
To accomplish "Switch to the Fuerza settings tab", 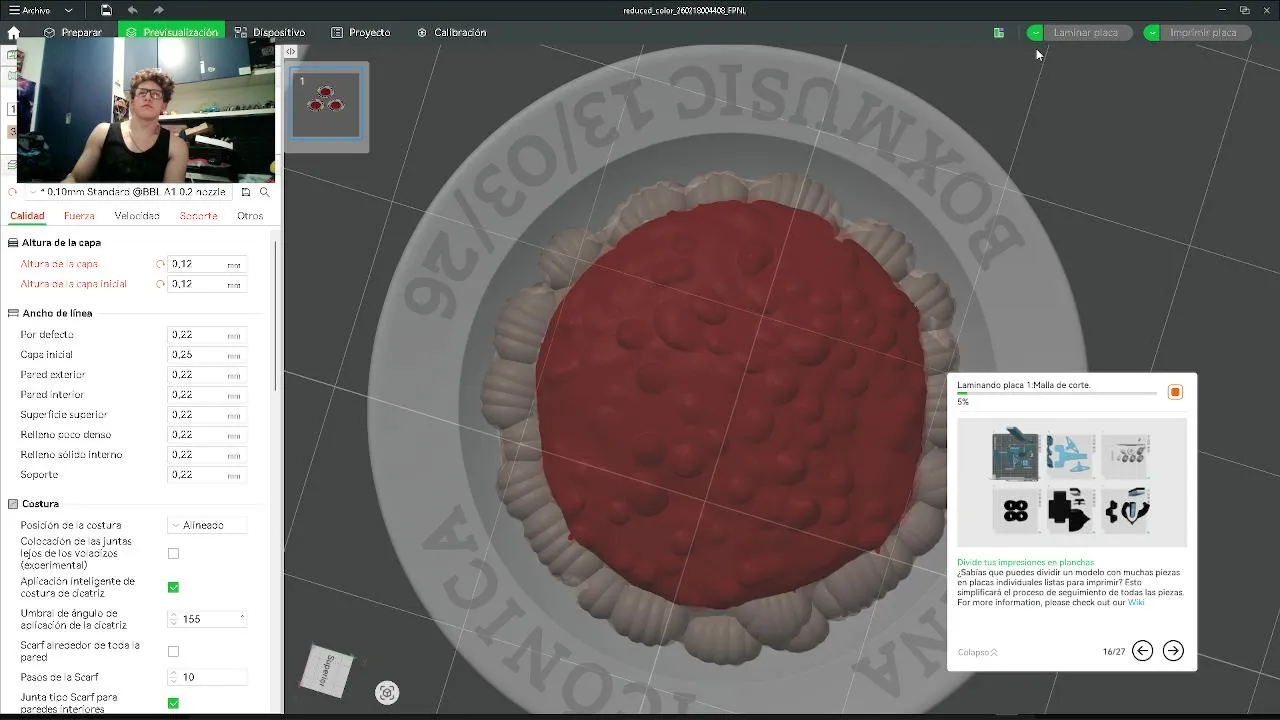I will coord(79,216).
